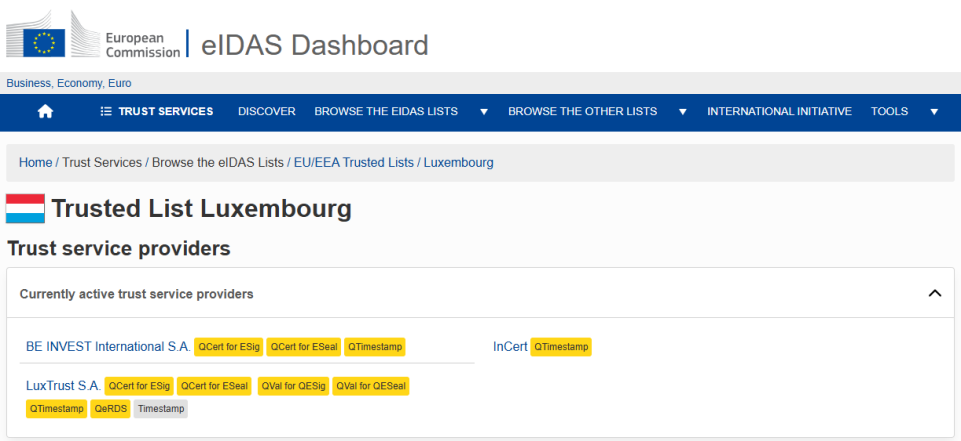
Task: Expand the Tools dropdown arrow
Action: coord(934,112)
